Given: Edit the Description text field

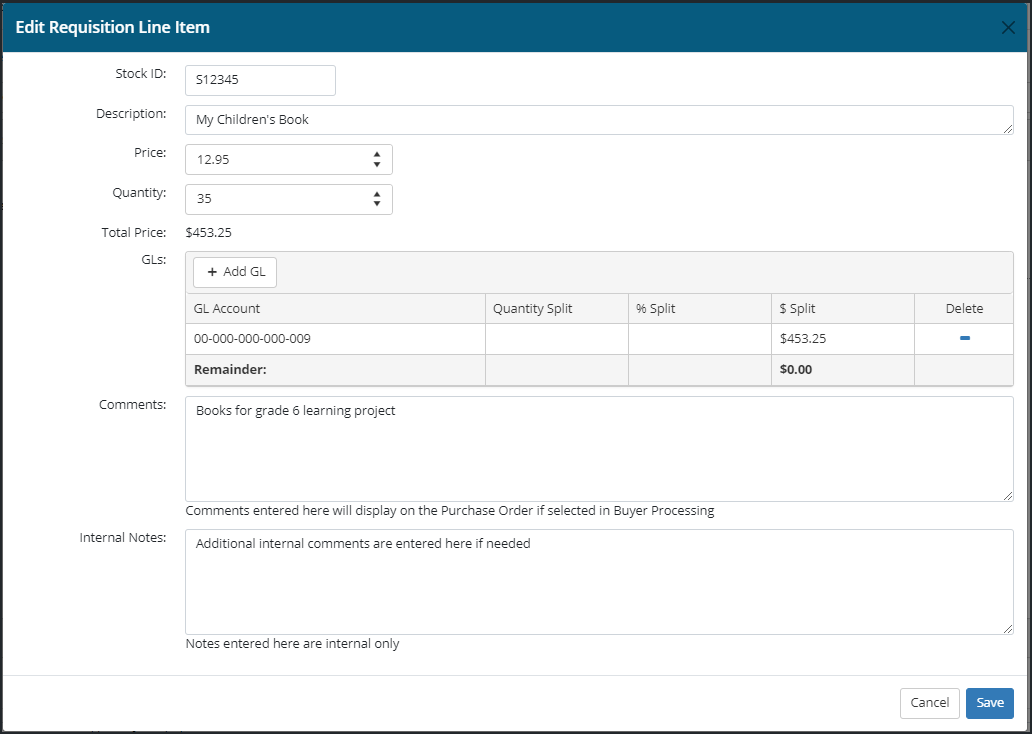Looking at the screenshot, I should [x=598, y=120].
